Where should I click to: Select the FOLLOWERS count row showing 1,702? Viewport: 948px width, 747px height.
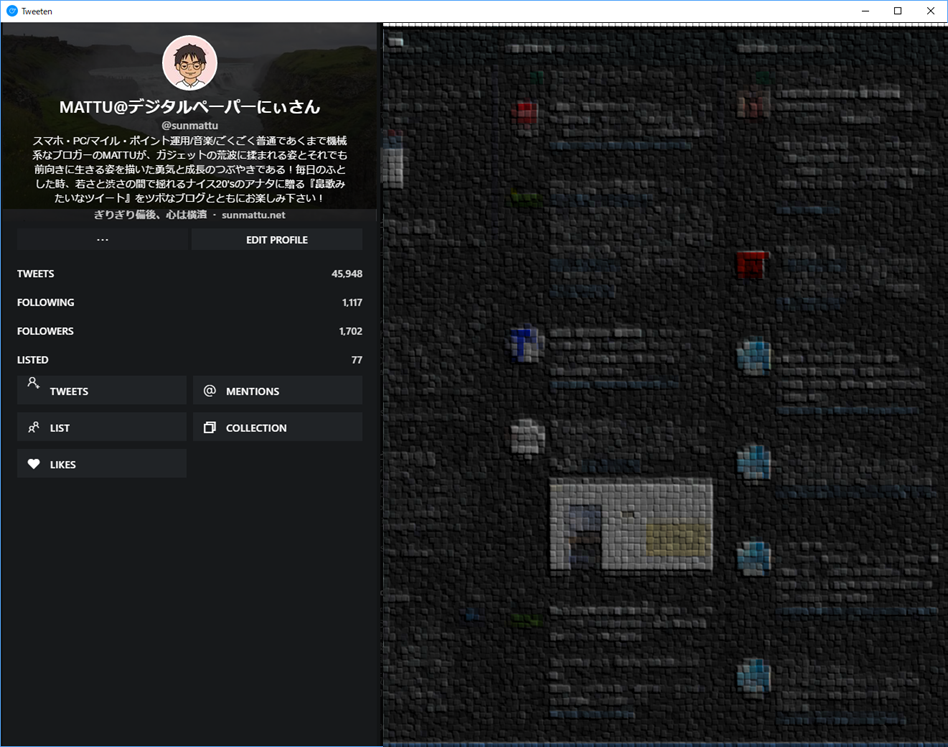point(190,331)
